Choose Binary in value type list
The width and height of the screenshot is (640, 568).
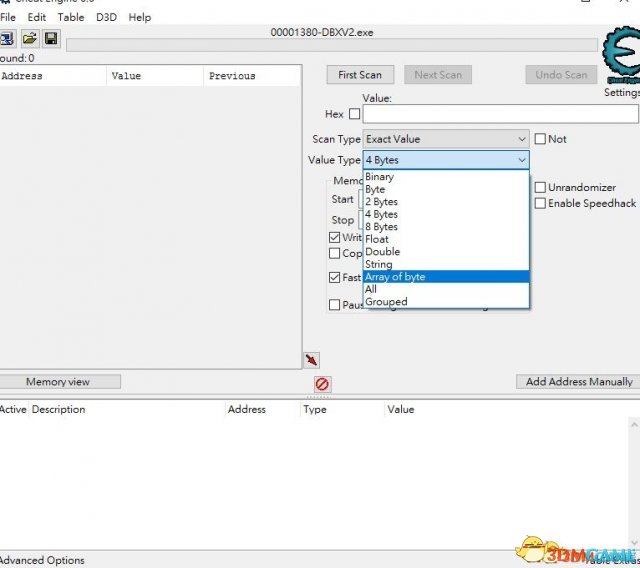click(446, 177)
